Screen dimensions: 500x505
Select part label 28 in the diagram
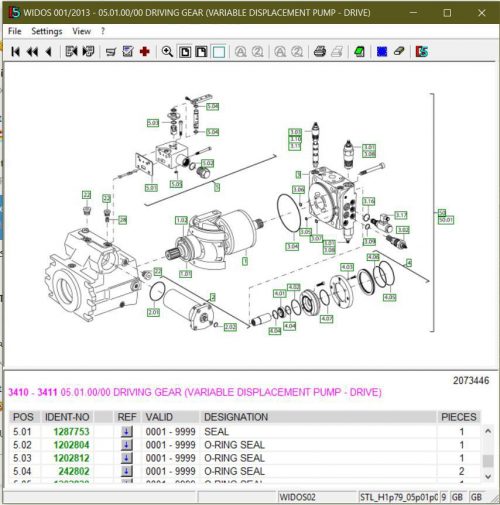pyautogui.click(x=123, y=220)
